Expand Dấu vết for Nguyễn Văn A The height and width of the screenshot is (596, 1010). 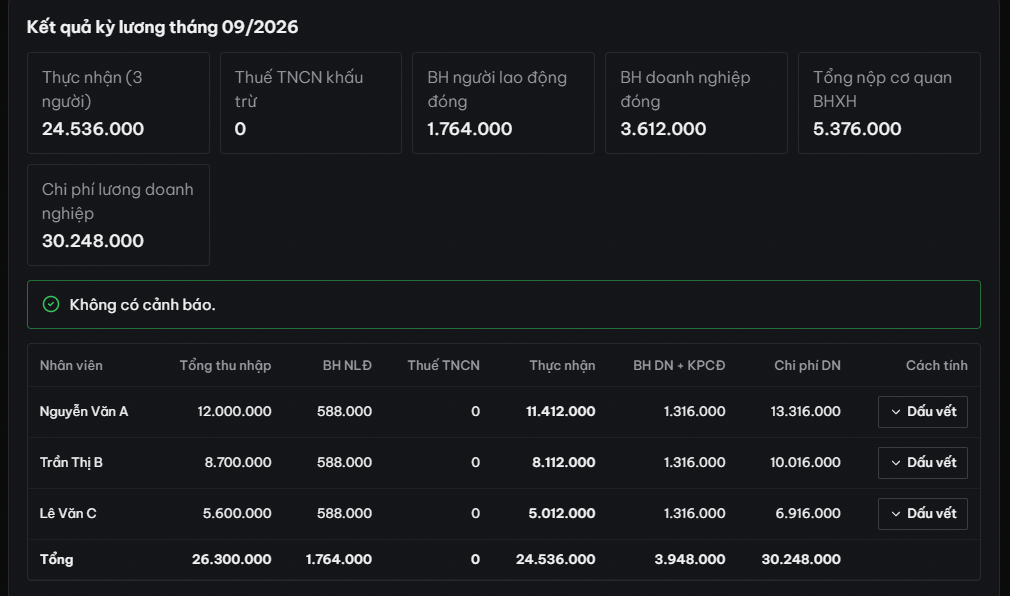click(922, 412)
